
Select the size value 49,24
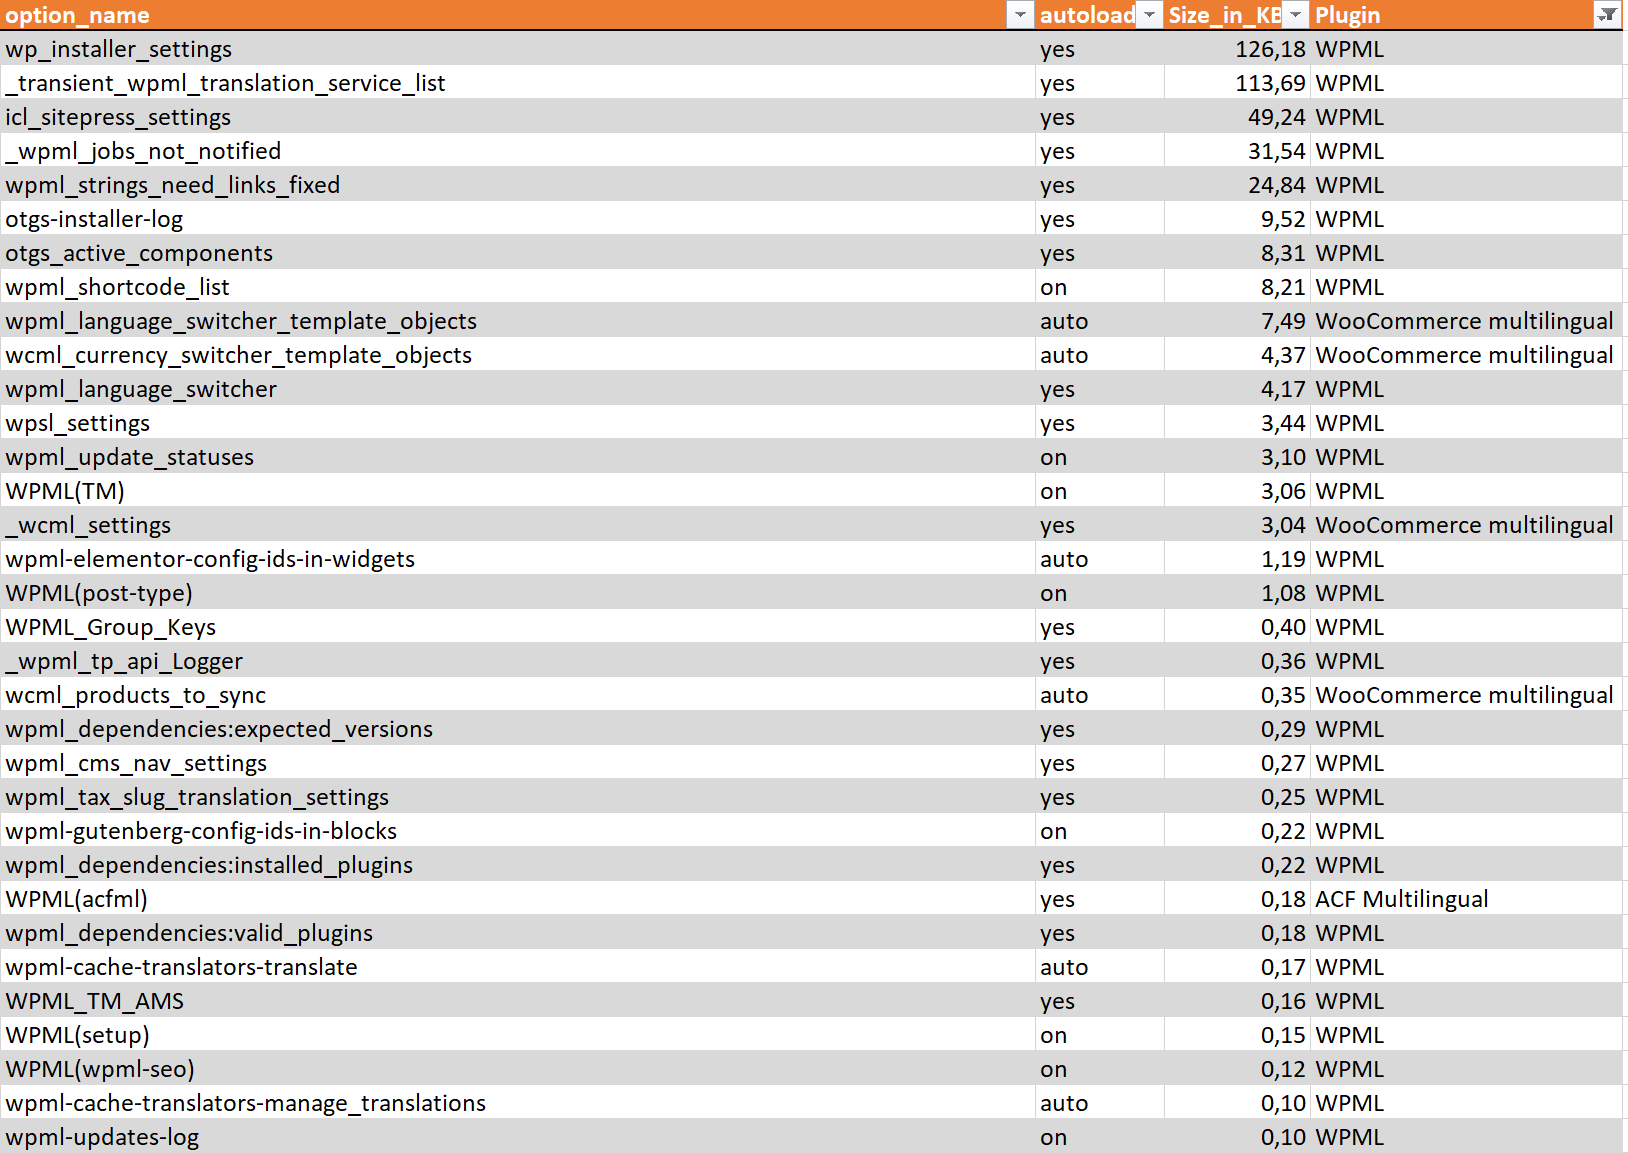(x=1238, y=117)
